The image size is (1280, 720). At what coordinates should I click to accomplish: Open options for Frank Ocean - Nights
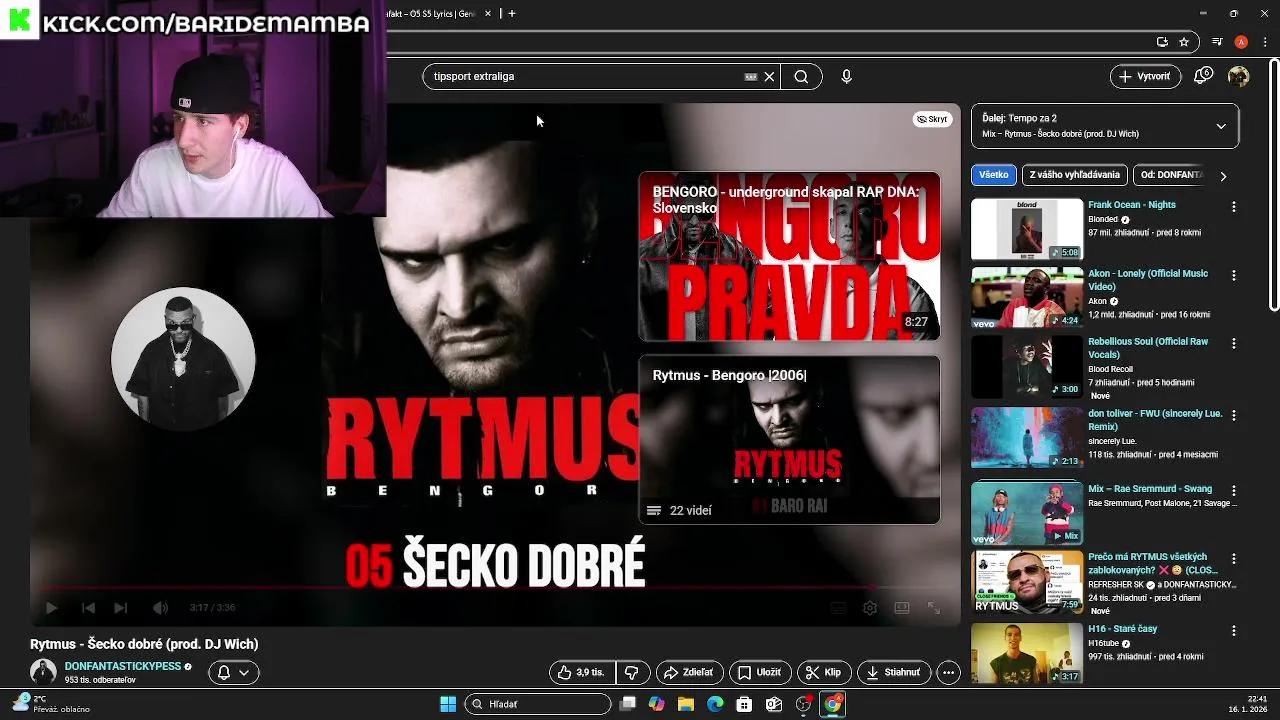point(1234,207)
